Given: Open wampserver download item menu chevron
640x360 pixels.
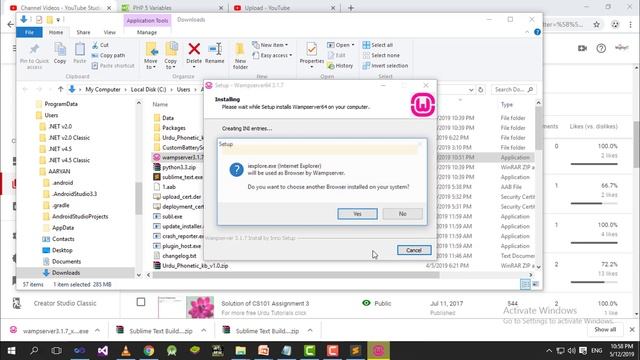Looking at the screenshot, I should (x=97, y=331).
